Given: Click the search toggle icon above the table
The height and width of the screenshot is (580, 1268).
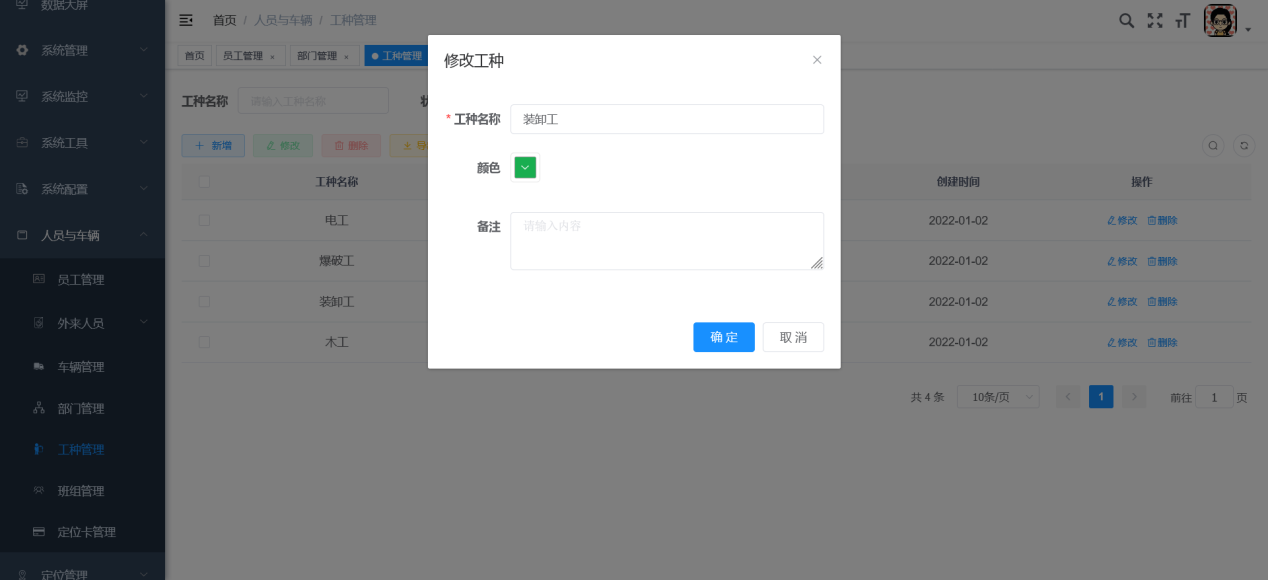Looking at the screenshot, I should [1213, 145].
